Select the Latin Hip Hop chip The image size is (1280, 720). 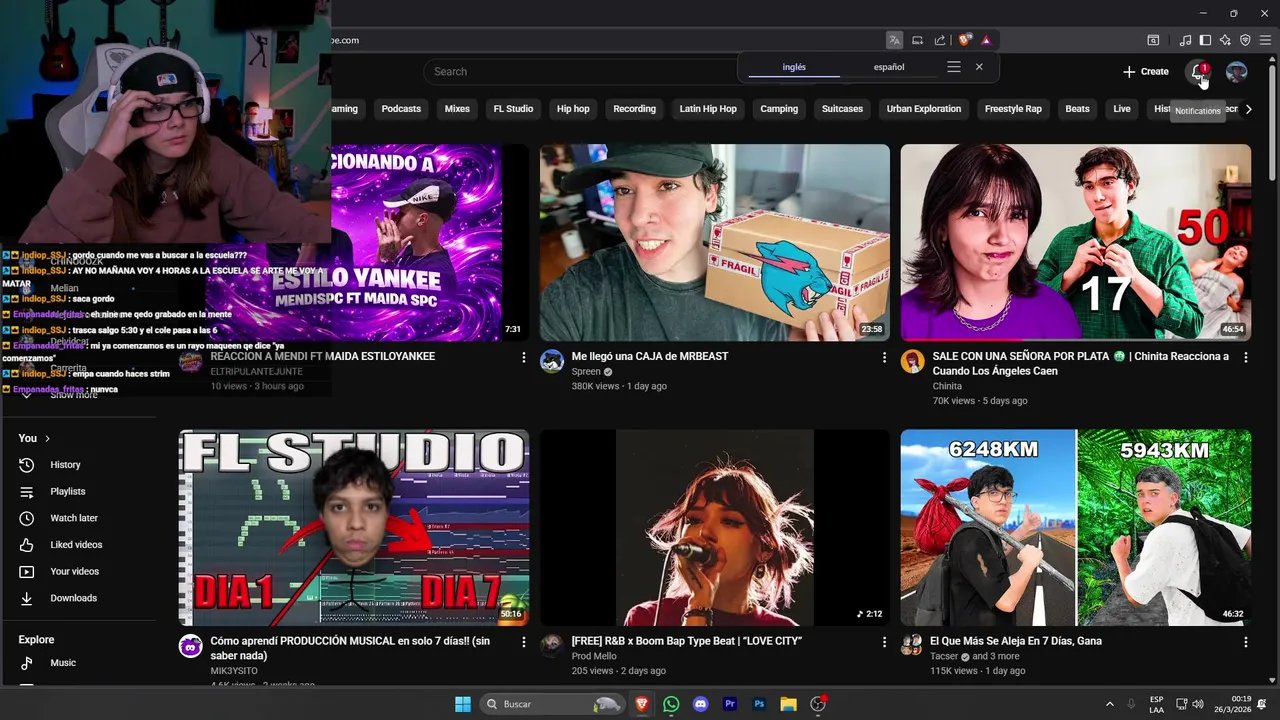pos(708,109)
